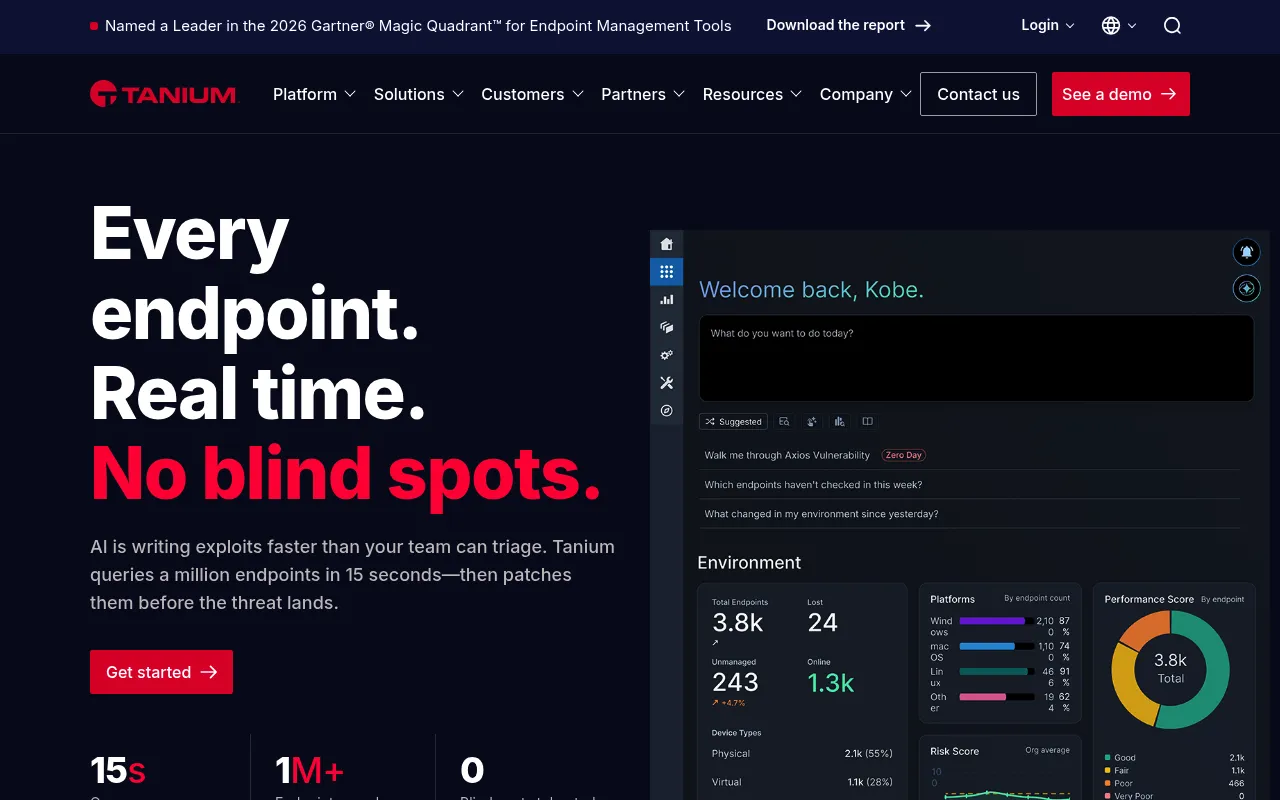Select the Suggested prompts chip

click(x=733, y=422)
